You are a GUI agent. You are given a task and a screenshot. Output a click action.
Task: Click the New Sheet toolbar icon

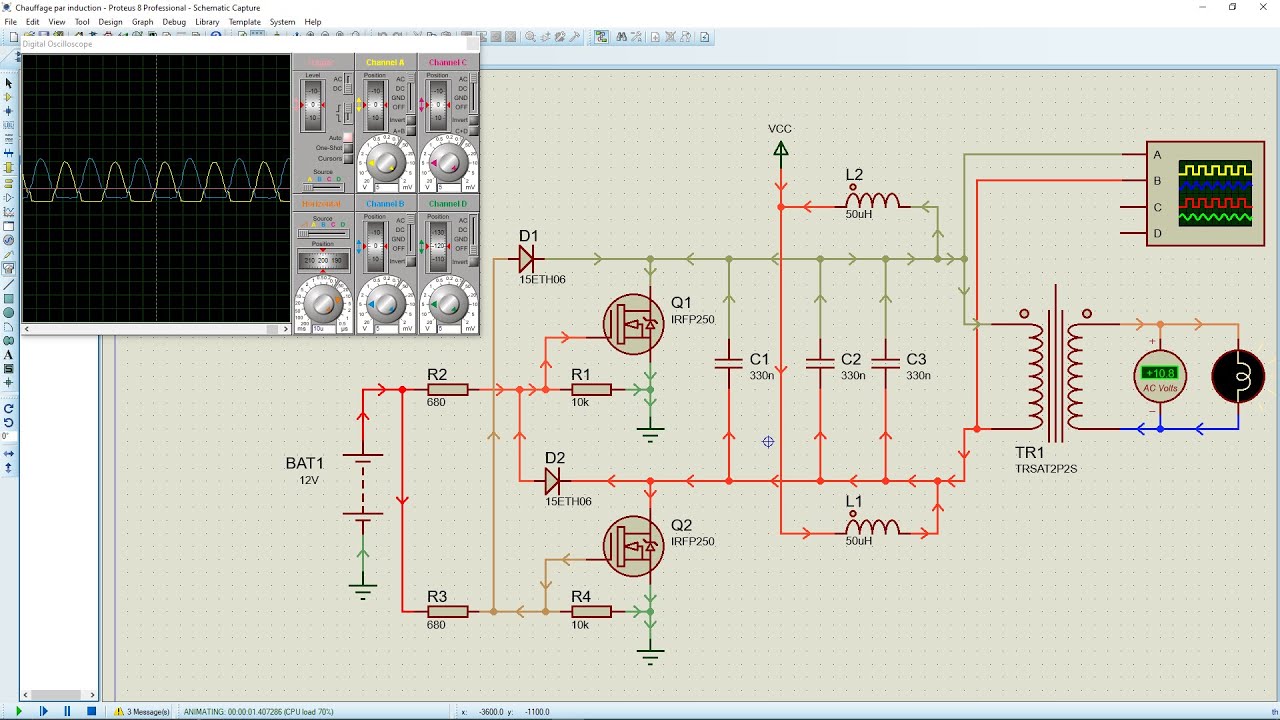tap(655, 37)
